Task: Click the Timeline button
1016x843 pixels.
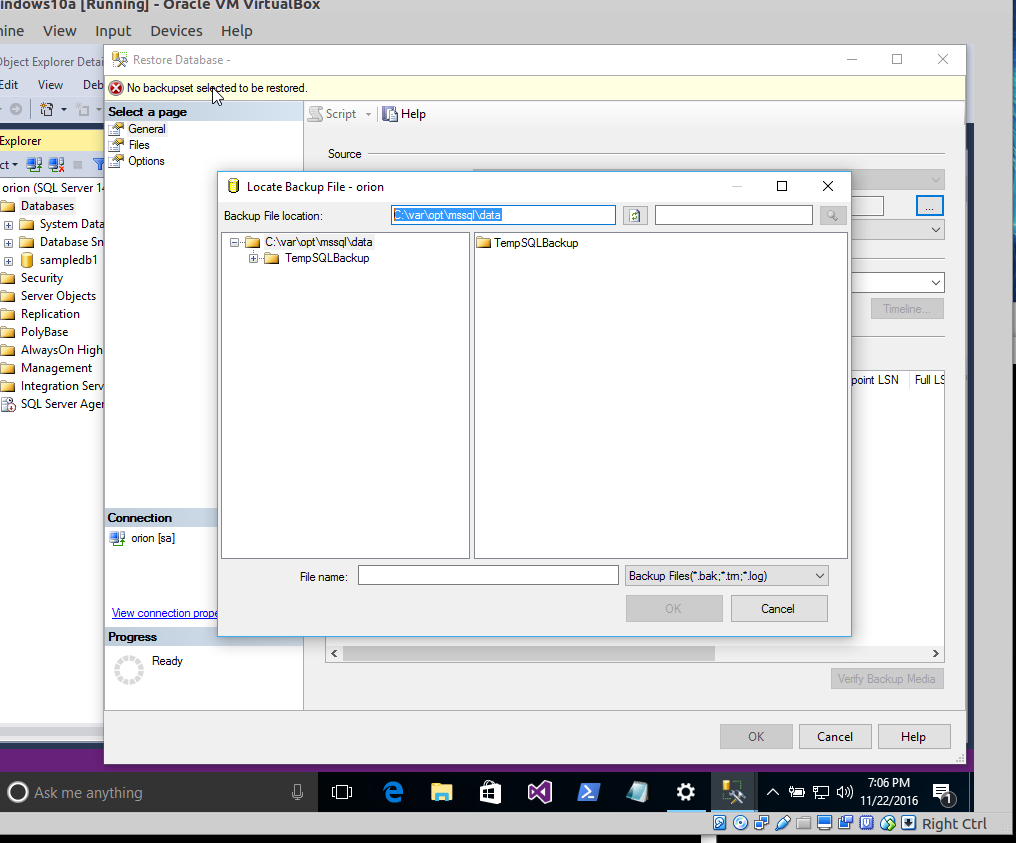Action: click(x=906, y=309)
